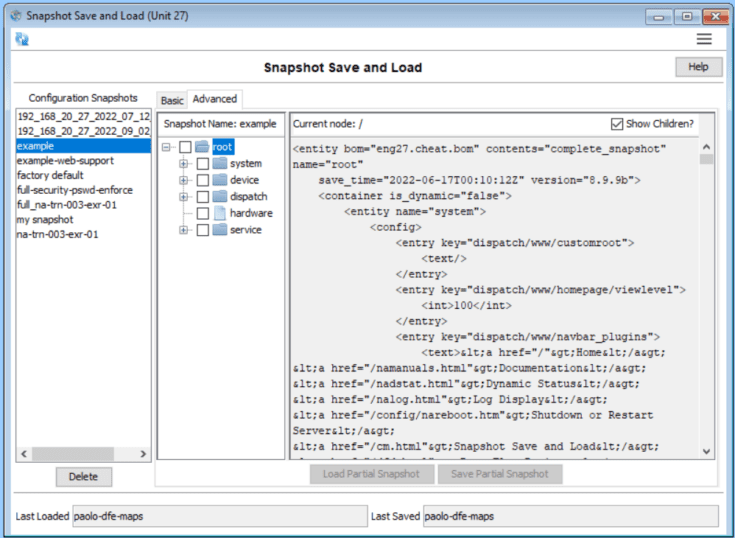
Task: Click the refresh icon in the toolbar
Action: pyautogui.click(x=22, y=39)
